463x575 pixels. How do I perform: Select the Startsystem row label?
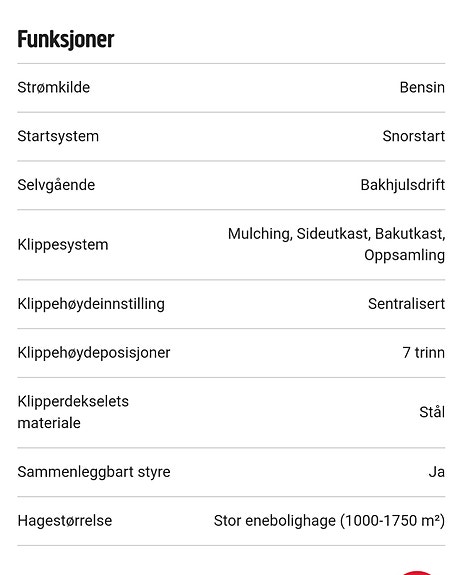[x=58, y=136]
